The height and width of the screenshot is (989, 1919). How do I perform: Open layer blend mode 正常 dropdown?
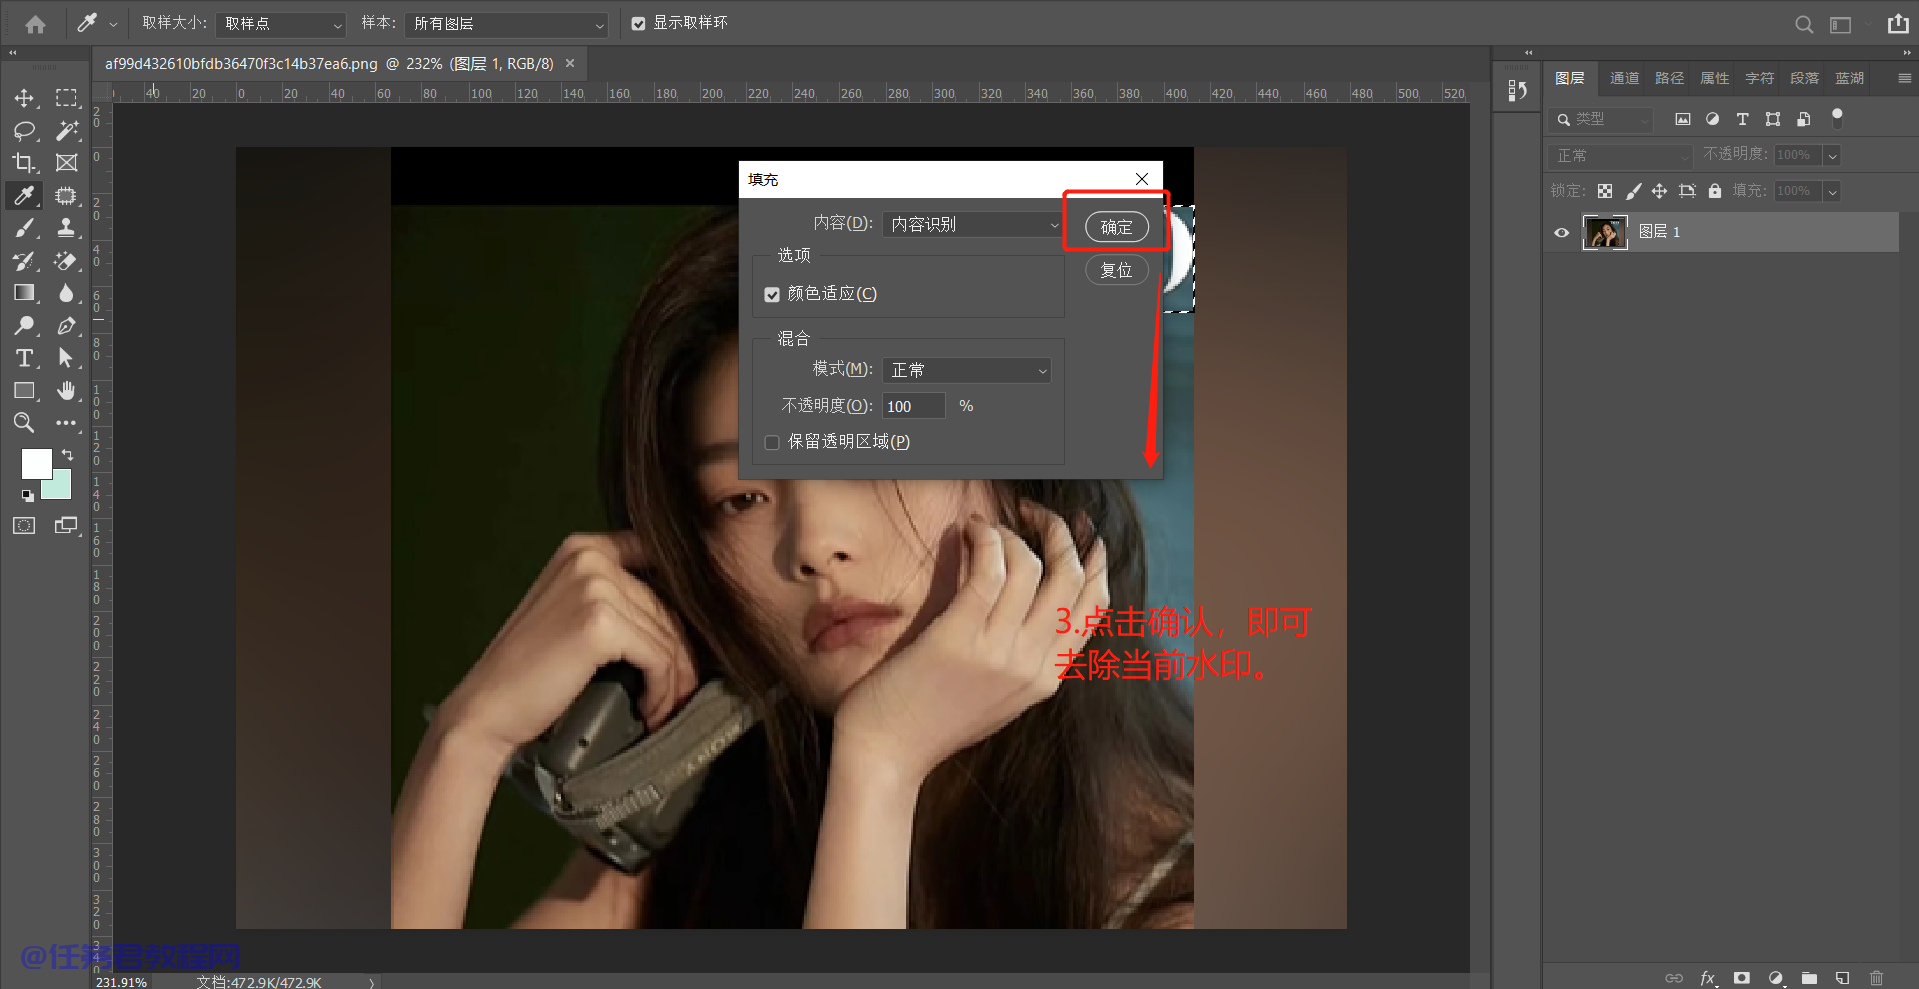coord(1619,156)
